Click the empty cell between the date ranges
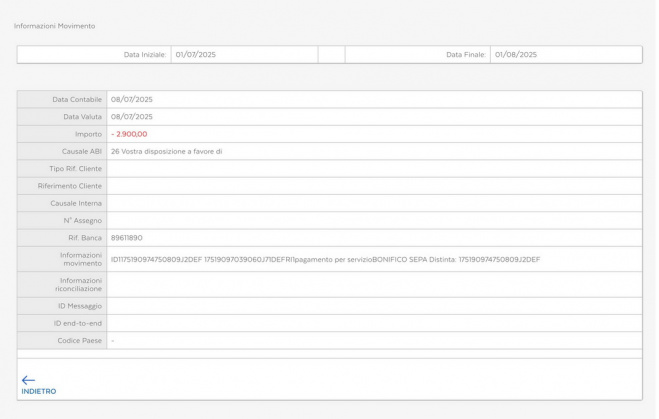The width and height of the screenshot is (659, 419). pos(331,54)
